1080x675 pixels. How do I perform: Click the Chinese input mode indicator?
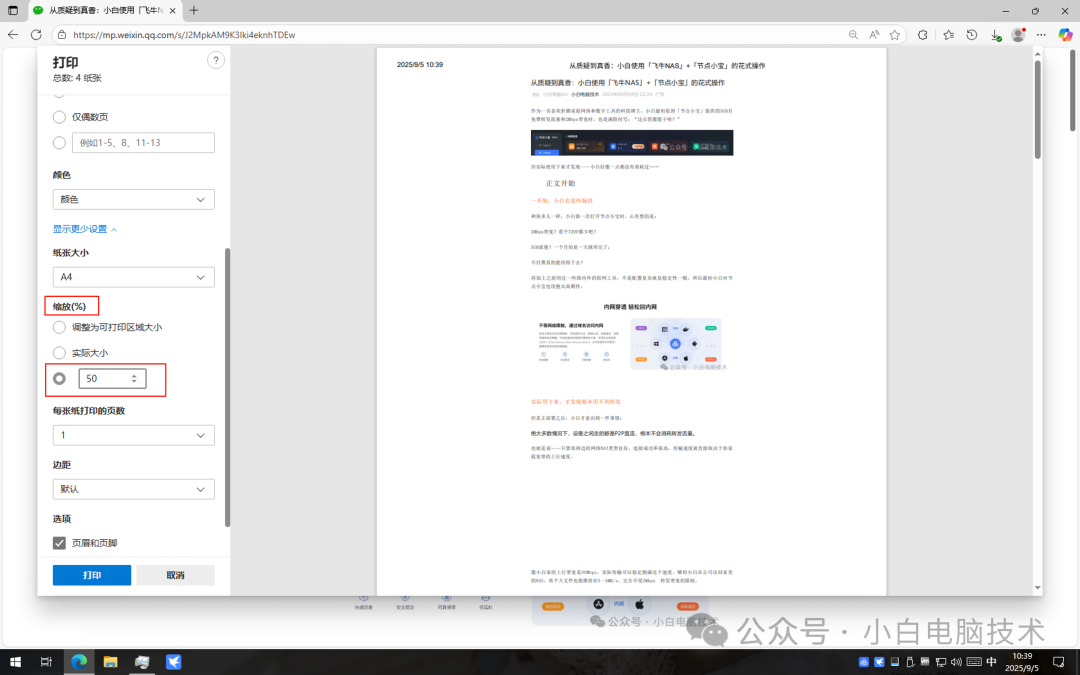pyautogui.click(x=991, y=662)
